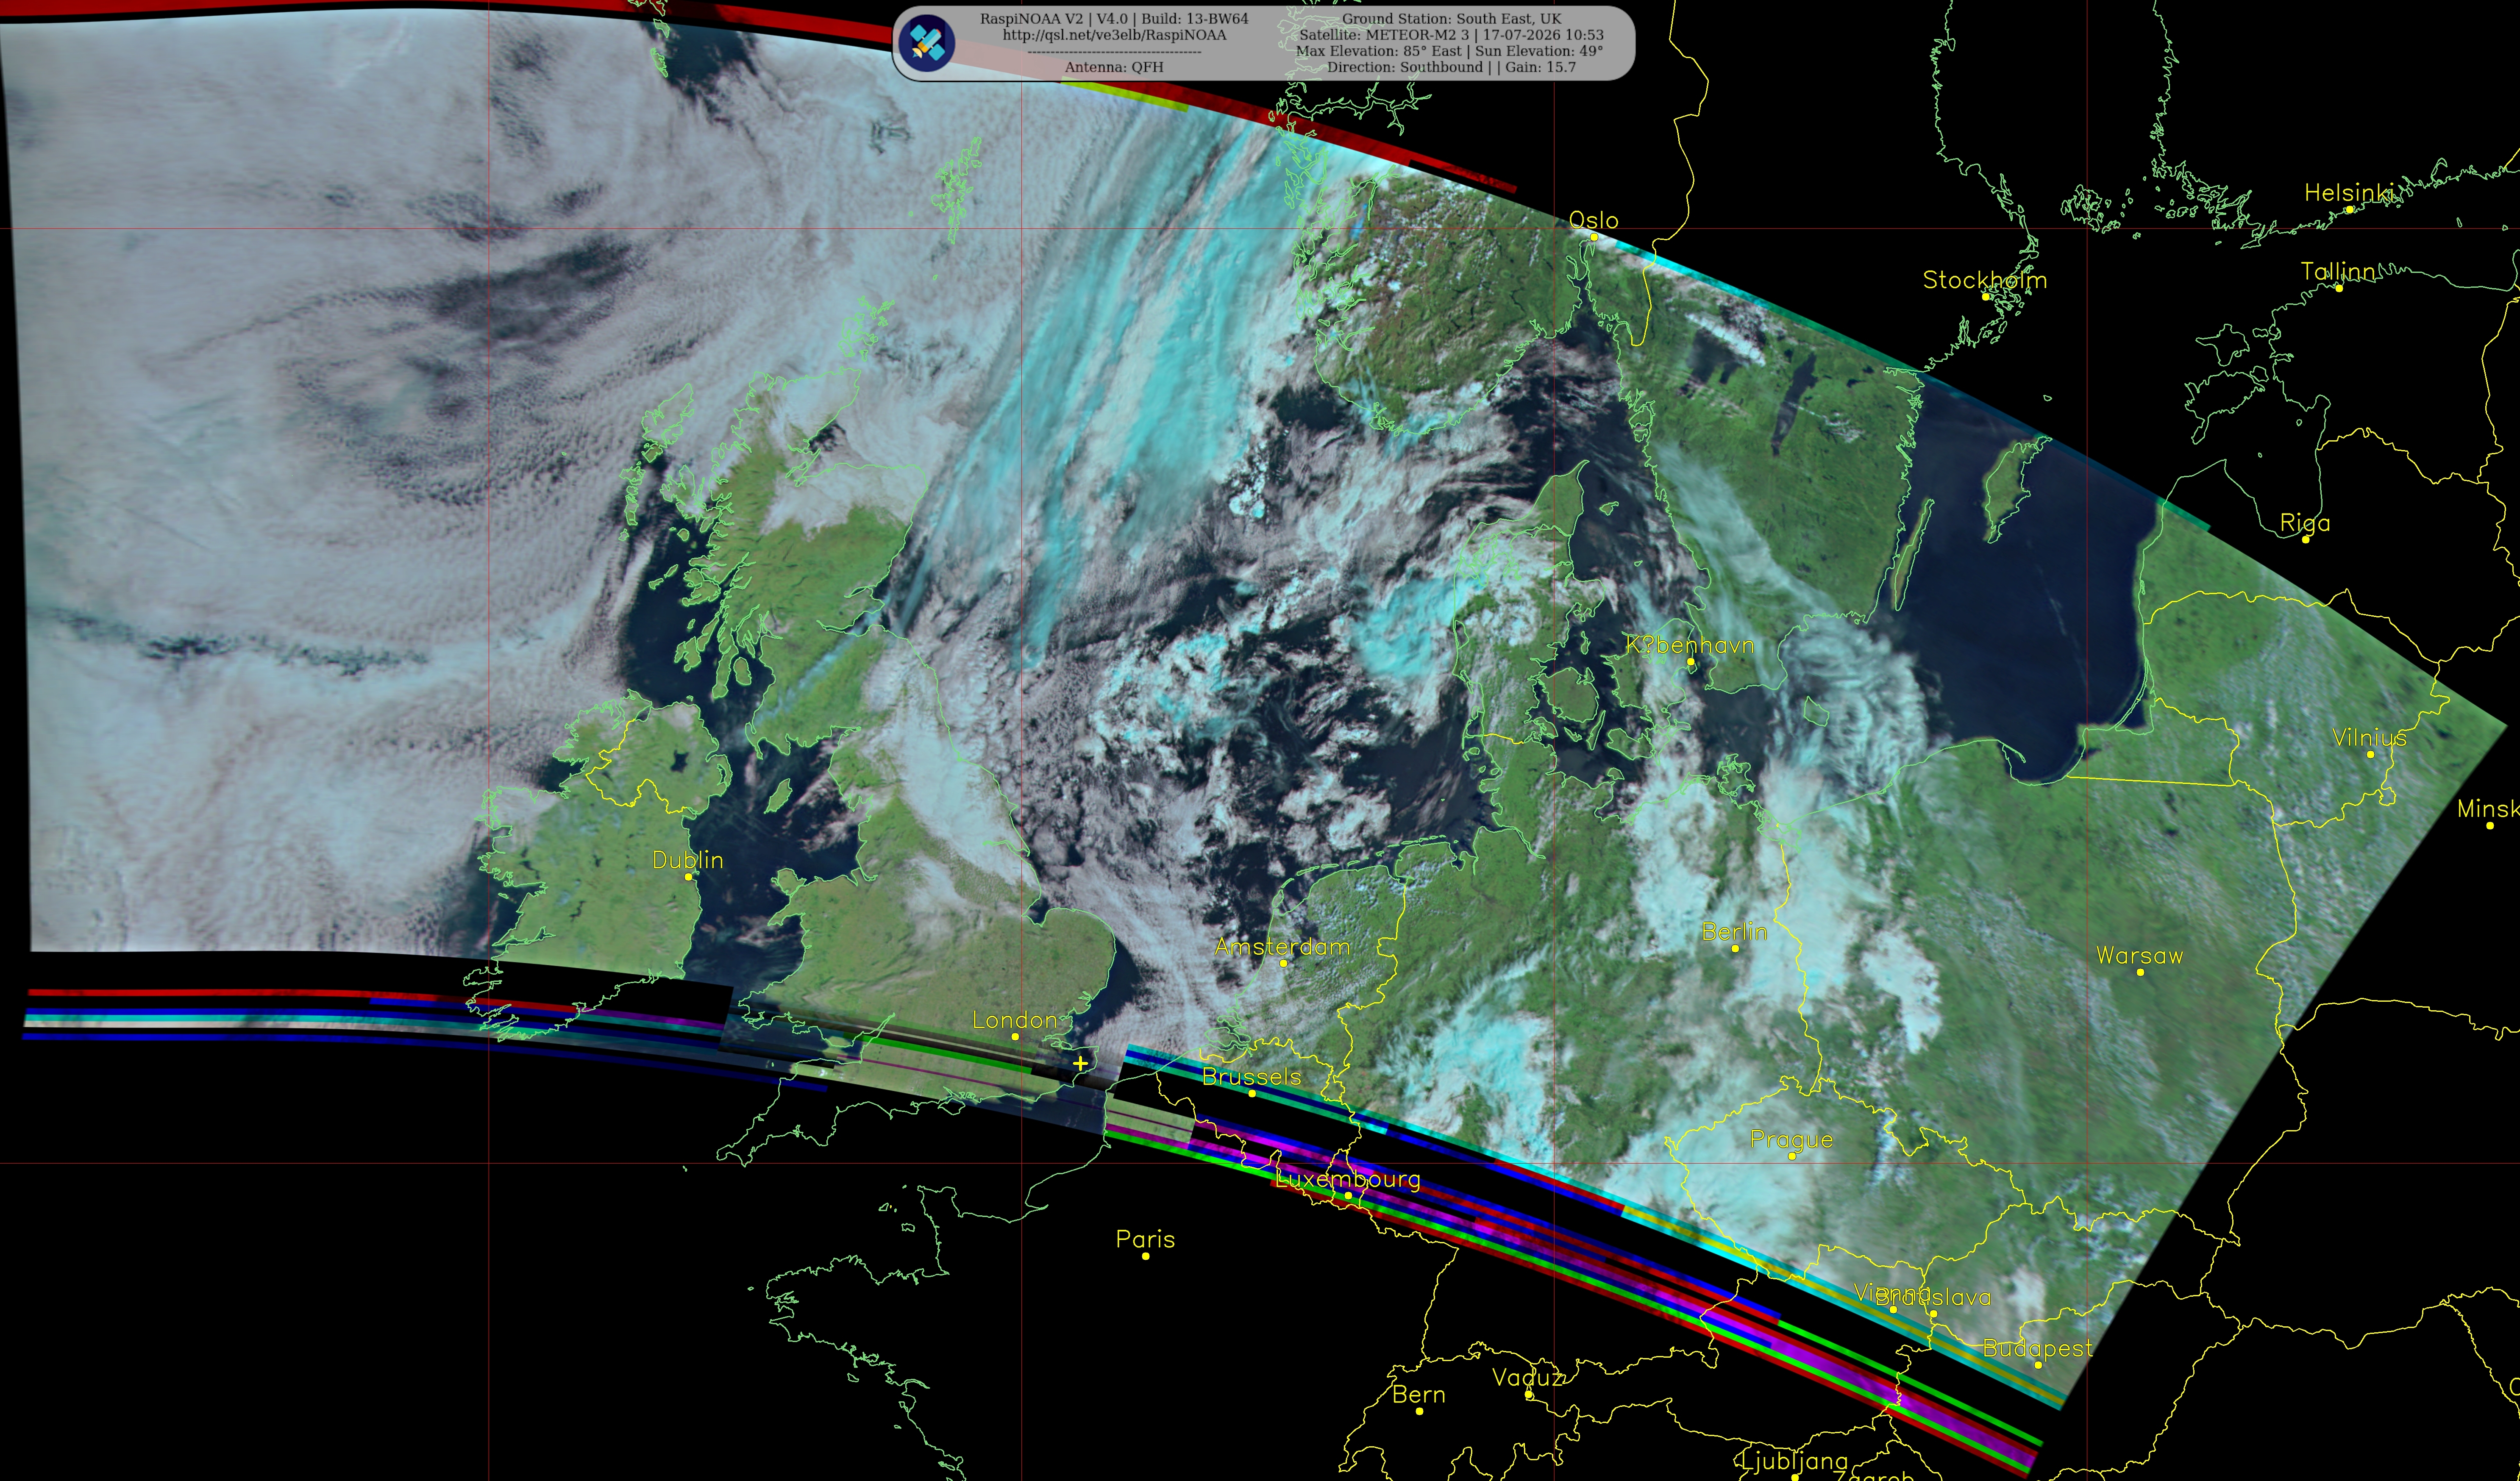Click the Tallinn city label
This screenshot has height=1481, width=2520.
coord(2338,272)
